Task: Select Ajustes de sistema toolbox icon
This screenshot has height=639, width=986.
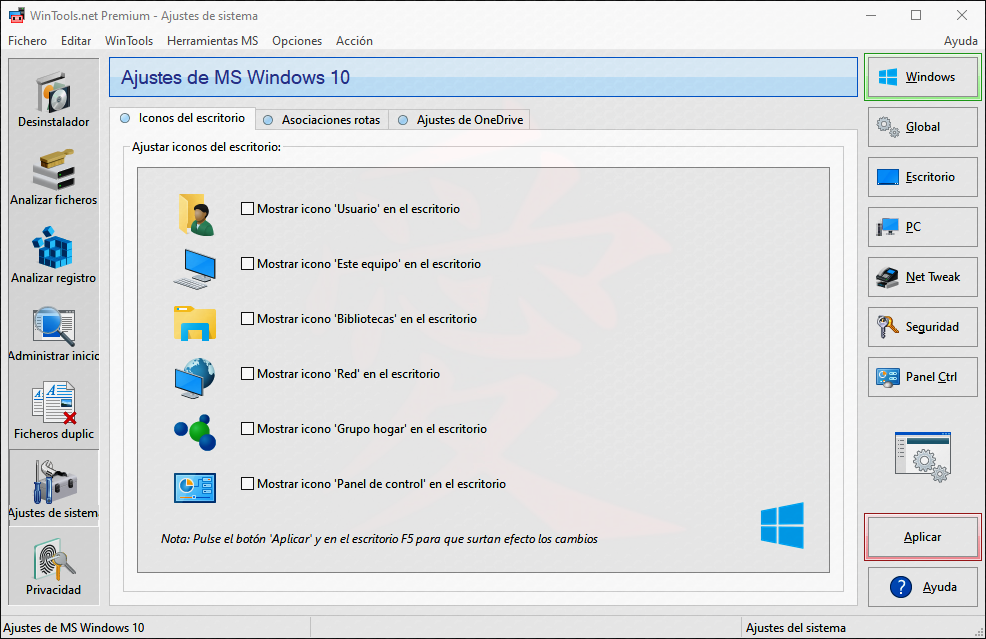Action: click(53, 482)
